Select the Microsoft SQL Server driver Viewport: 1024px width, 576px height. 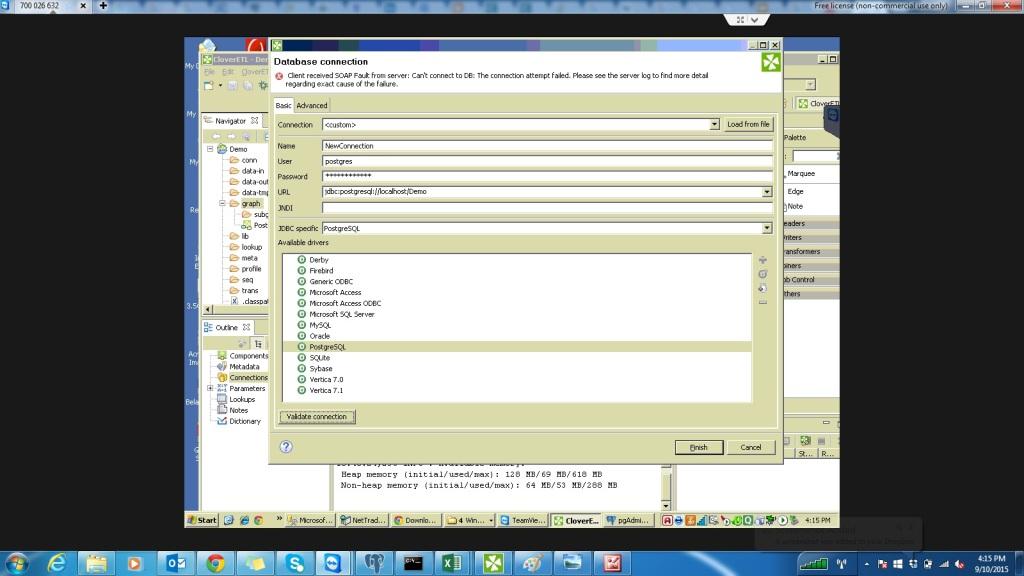click(x=342, y=314)
